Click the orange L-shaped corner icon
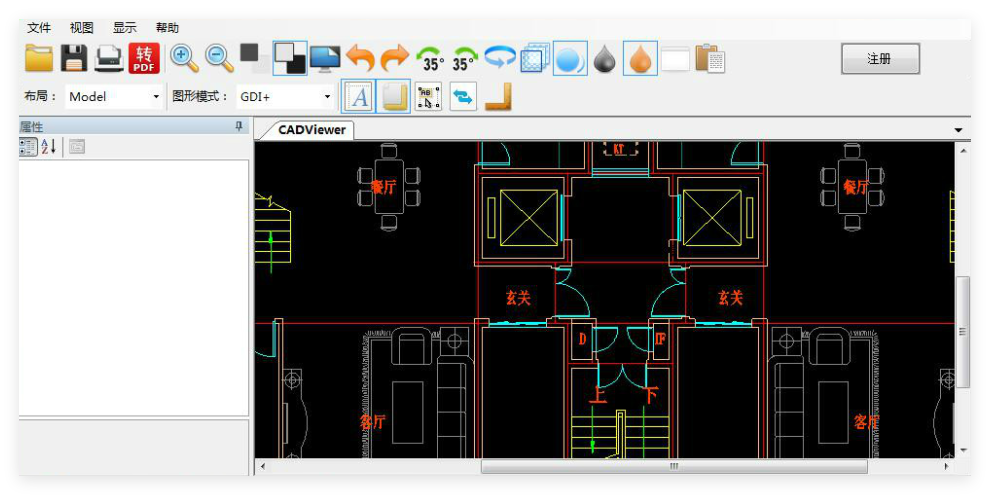Screen dimensions: 990x495 click(498, 97)
